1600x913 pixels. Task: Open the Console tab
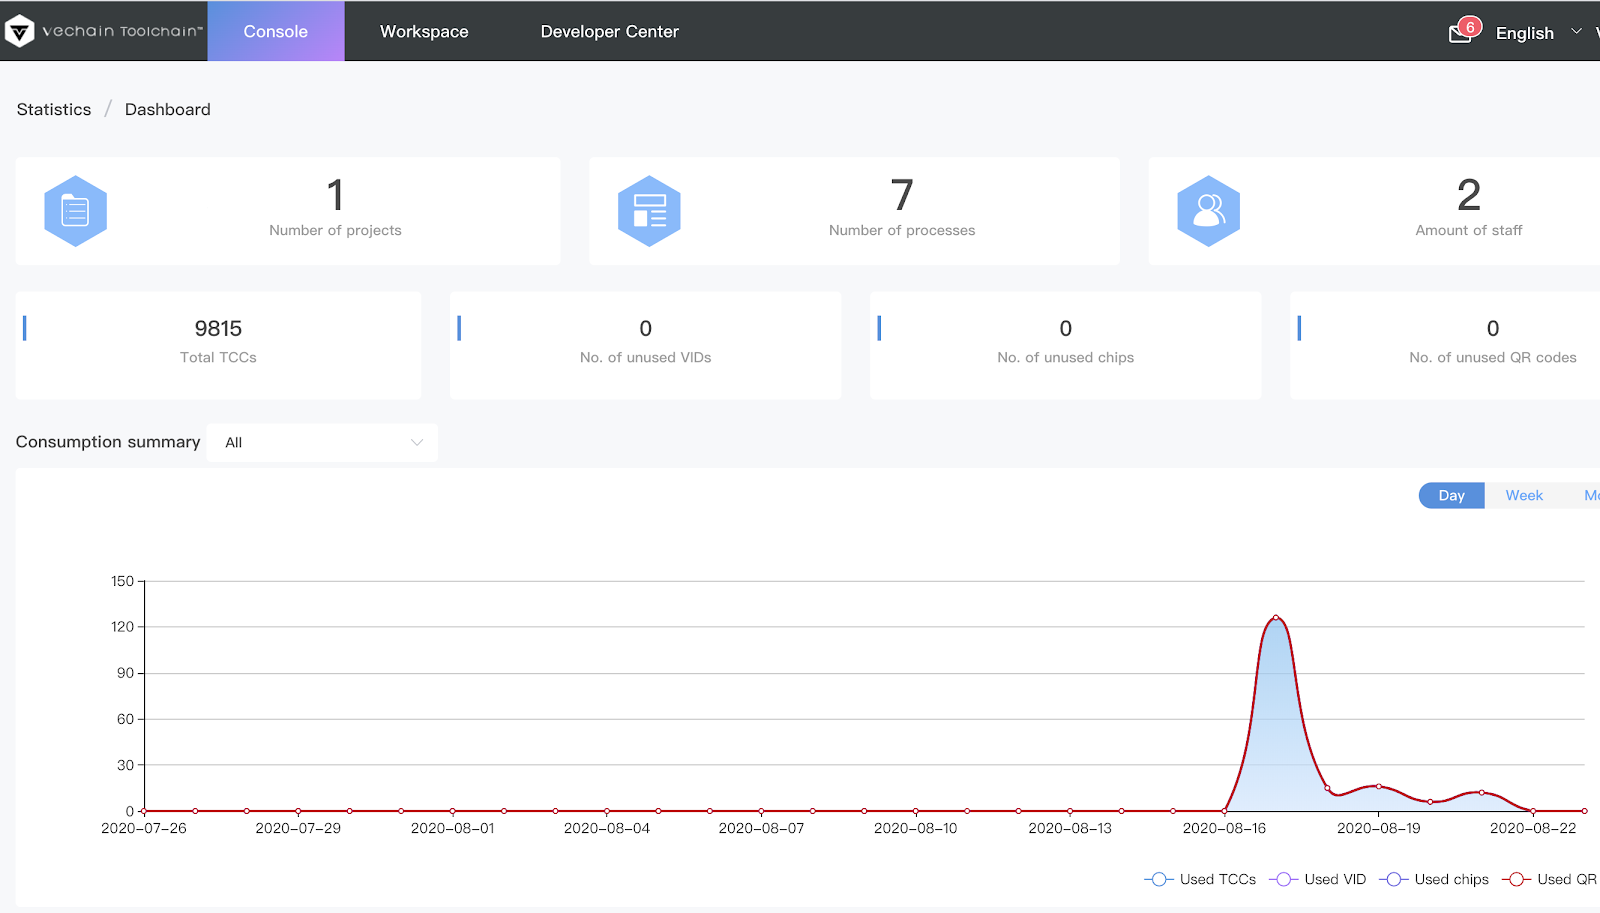tap(276, 31)
